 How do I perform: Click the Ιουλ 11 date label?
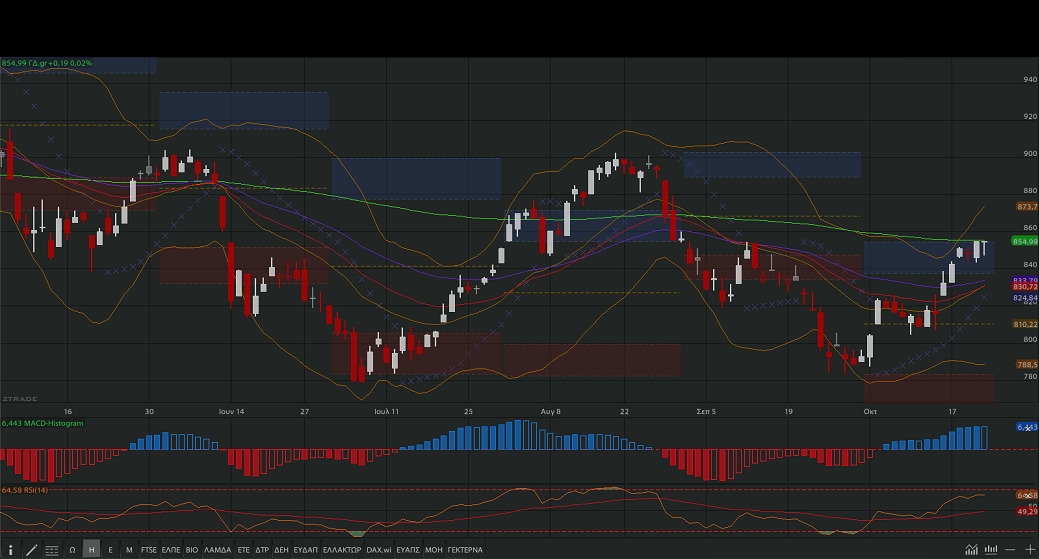(x=387, y=411)
